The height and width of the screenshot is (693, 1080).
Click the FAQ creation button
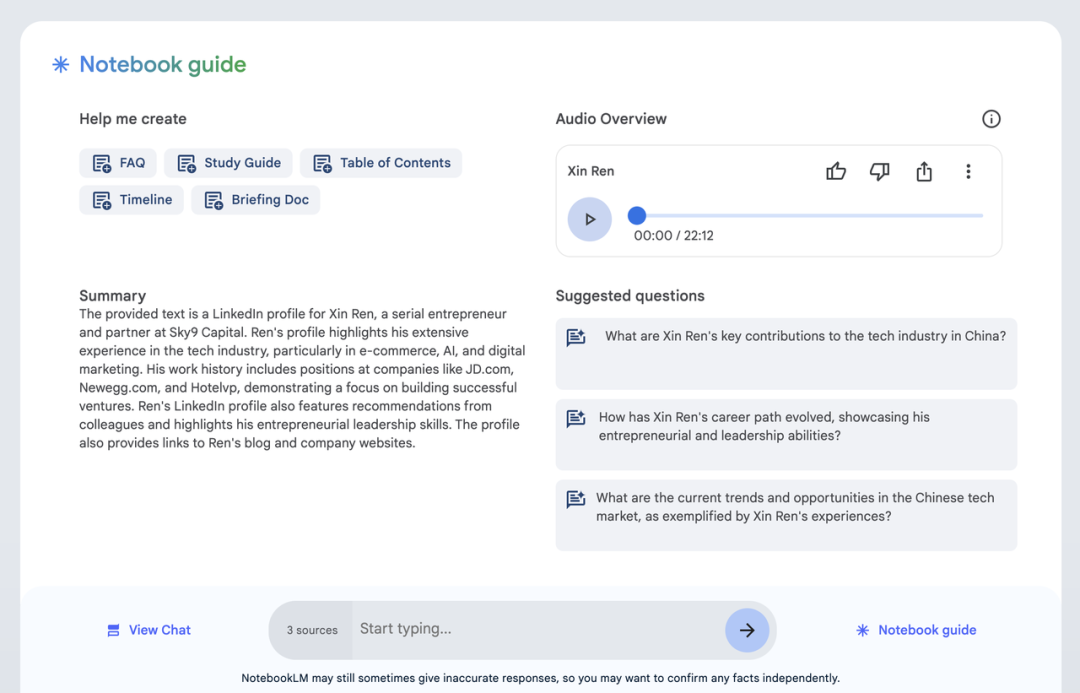click(118, 163)
